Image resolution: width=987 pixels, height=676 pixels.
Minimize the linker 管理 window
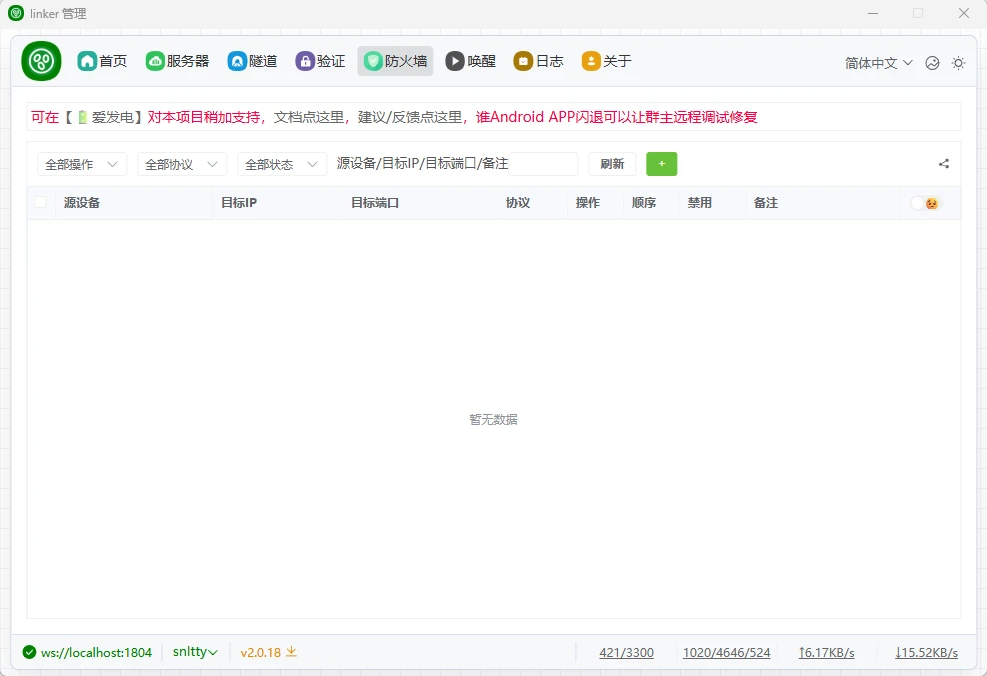[873, 13]
